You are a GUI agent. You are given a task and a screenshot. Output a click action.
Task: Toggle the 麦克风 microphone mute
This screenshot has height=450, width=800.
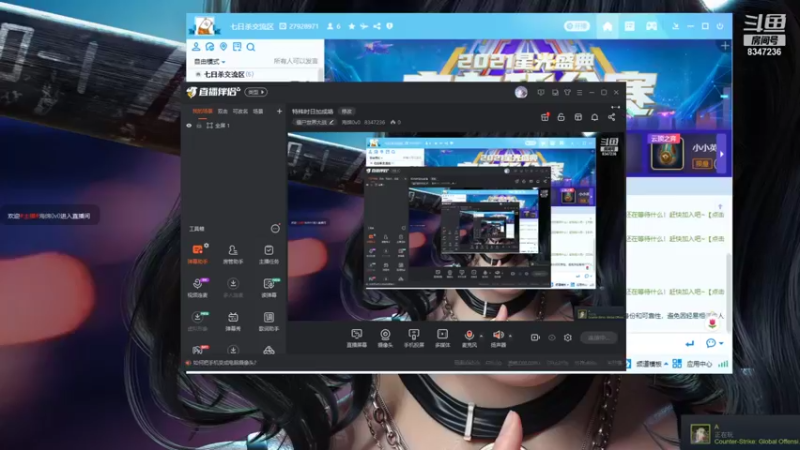(469, 338)
